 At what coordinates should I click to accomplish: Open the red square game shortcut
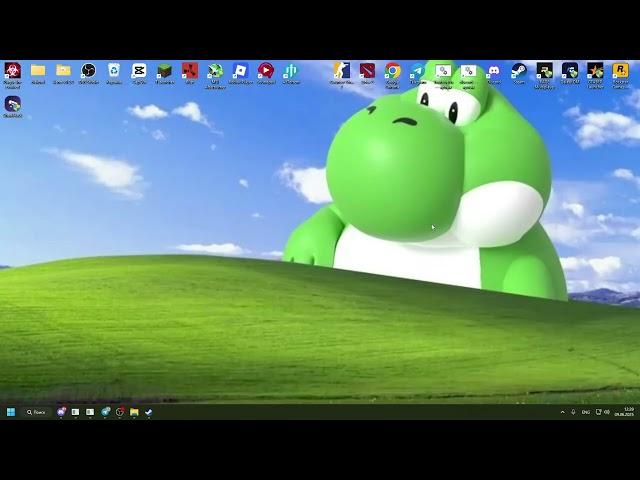[190, 71]
